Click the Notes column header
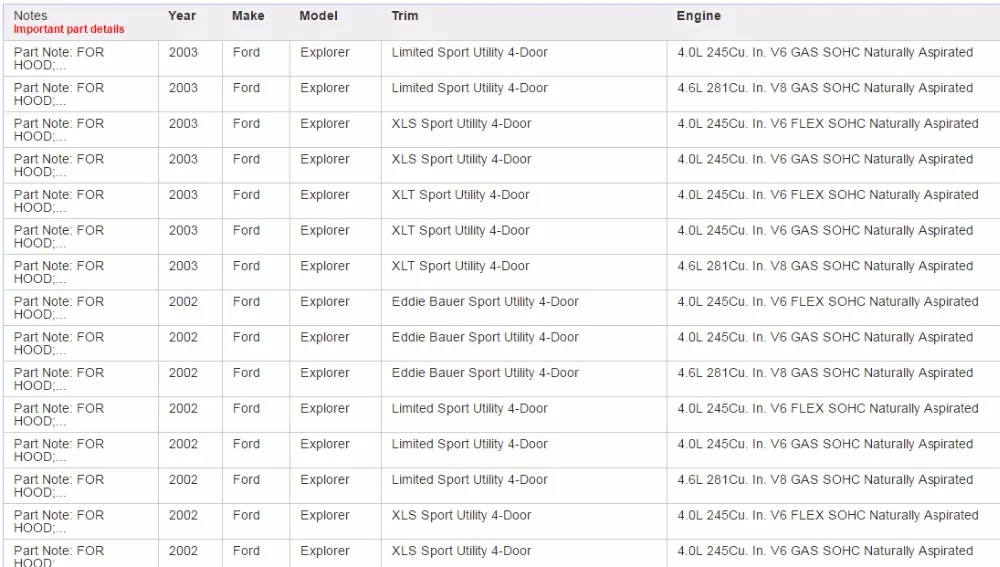The height and width of the screenshot is (567, 1000). point(31,15)
